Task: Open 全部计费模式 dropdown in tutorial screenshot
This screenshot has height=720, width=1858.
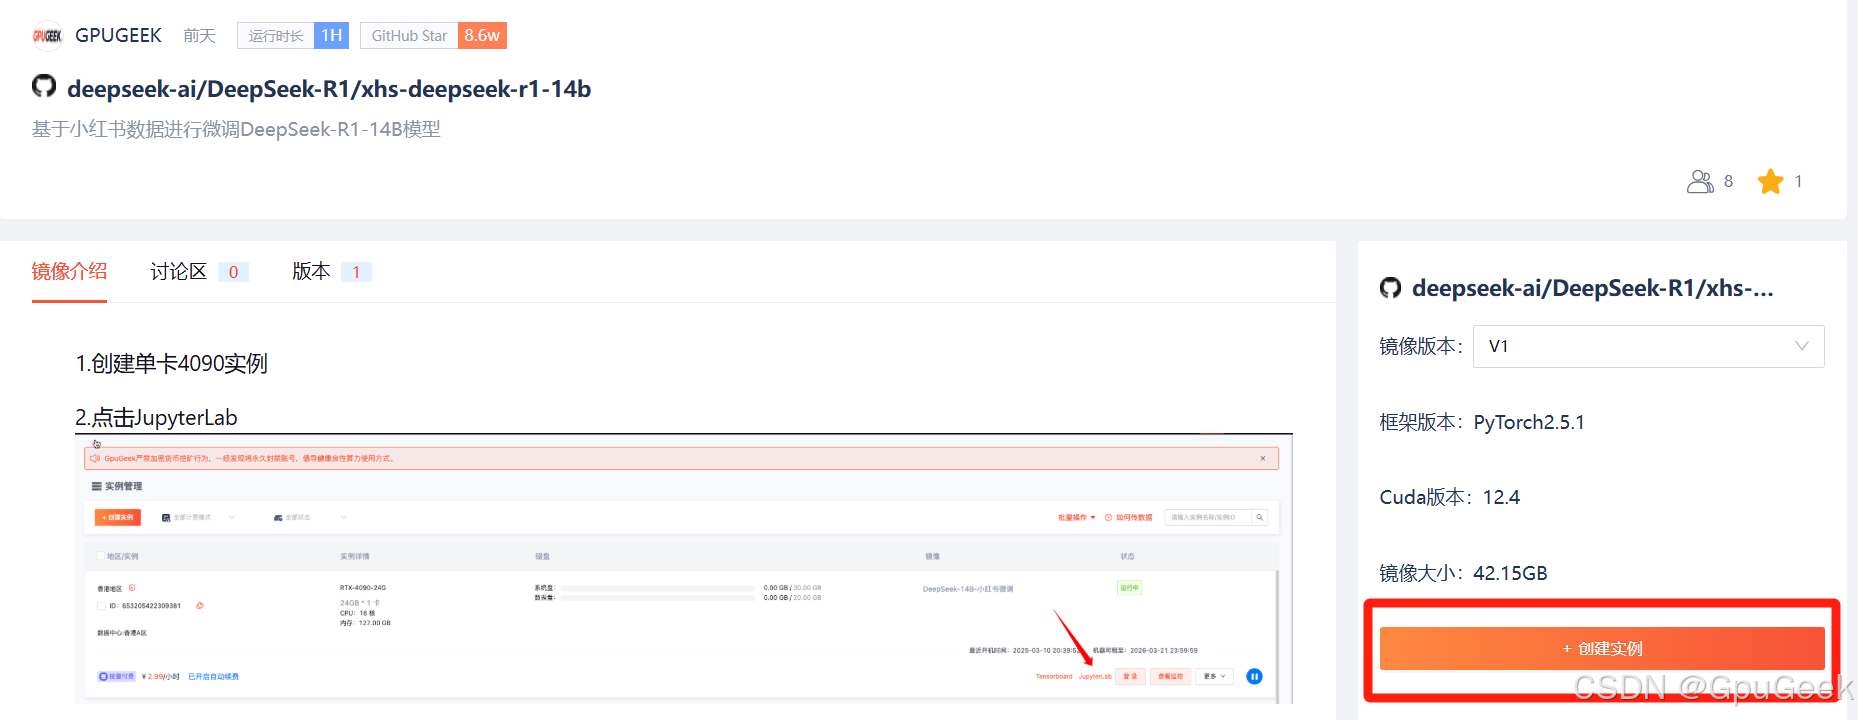Action: tap(198, 517)
